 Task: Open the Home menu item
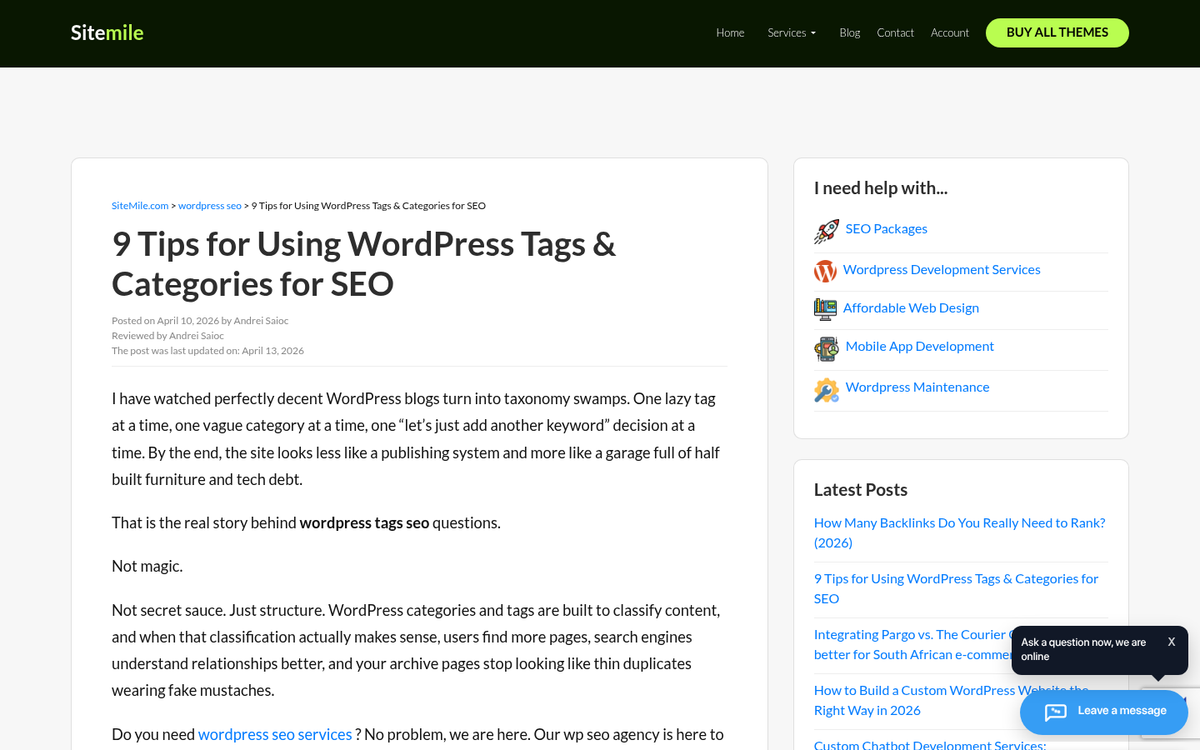(730, 32)
